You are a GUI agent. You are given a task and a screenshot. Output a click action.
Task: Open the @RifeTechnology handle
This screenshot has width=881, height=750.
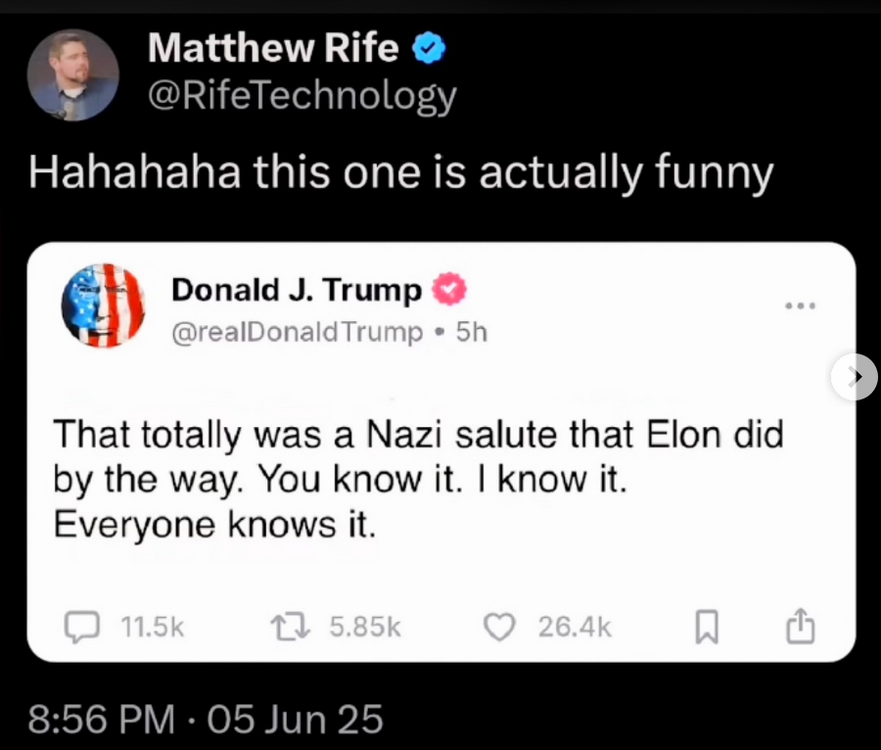(301, 95)
